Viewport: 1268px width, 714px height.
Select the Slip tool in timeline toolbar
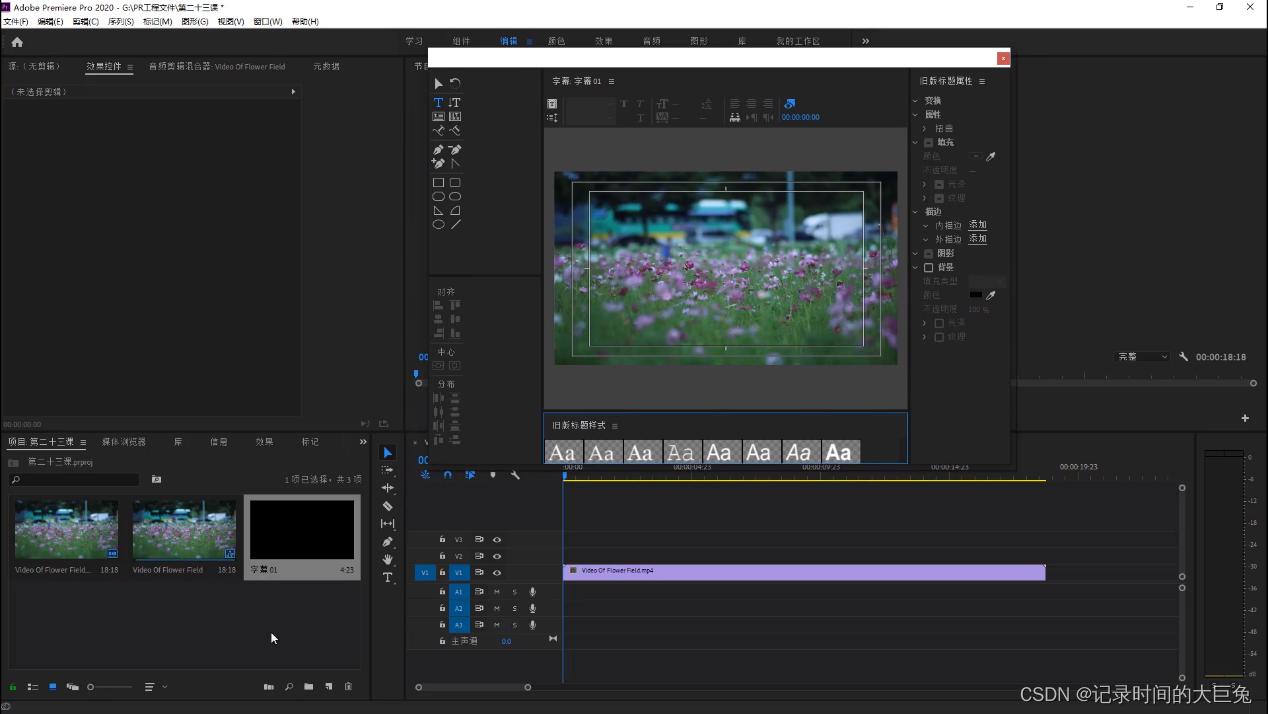click(388, 524)
